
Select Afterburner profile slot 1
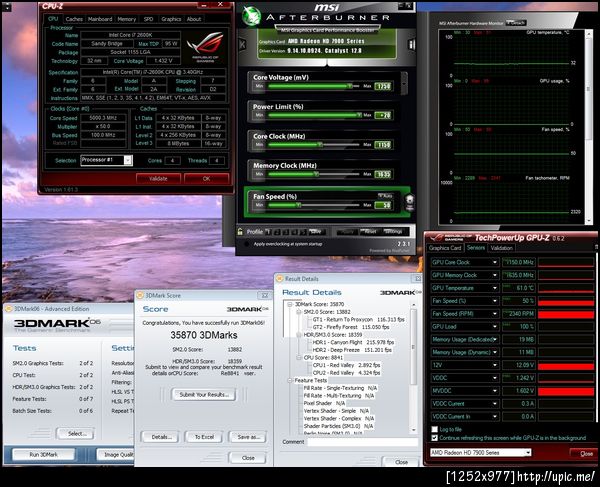point(268,232)
